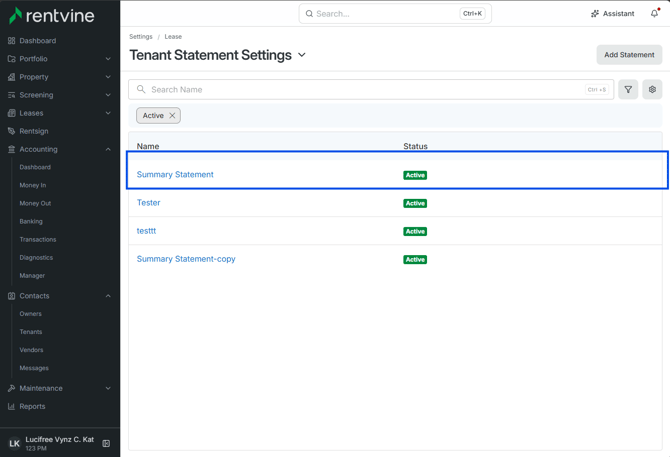The width and height of the screenshot is (670, 457).
Task: Click the Reports chart icon
Action: tap(12, 406)
